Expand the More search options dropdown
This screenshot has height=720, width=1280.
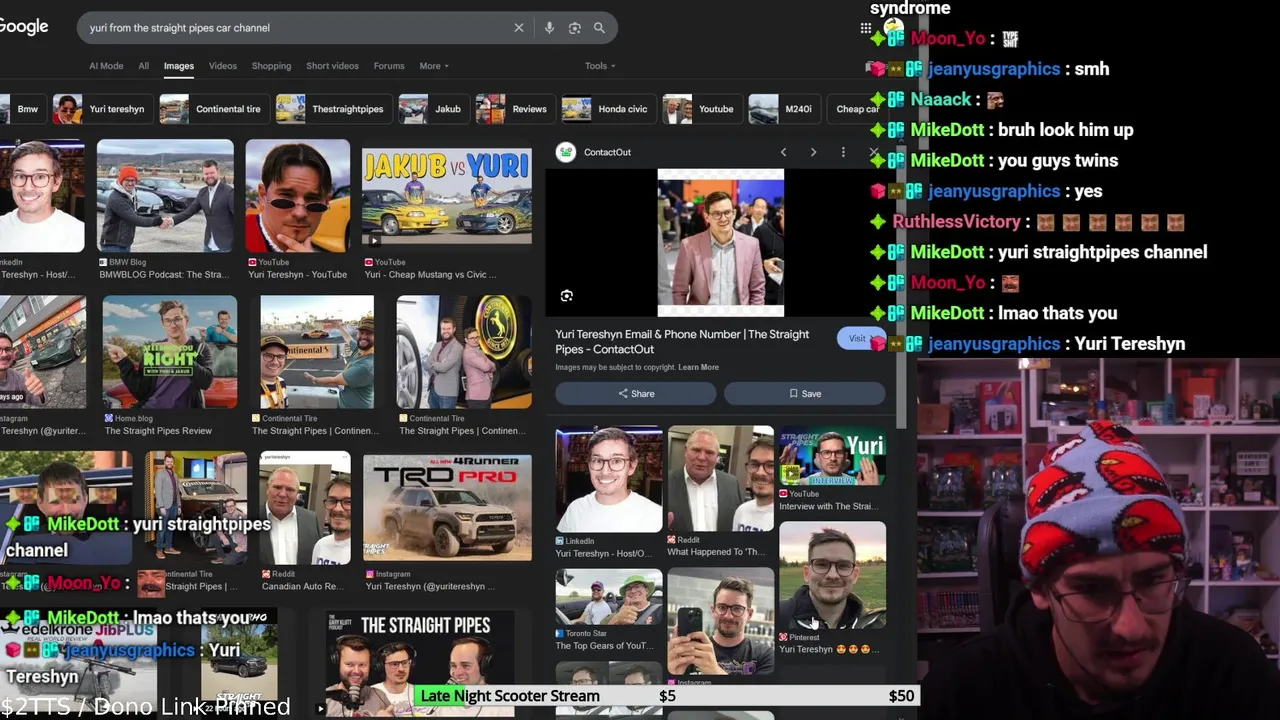[x=434, y=66]
